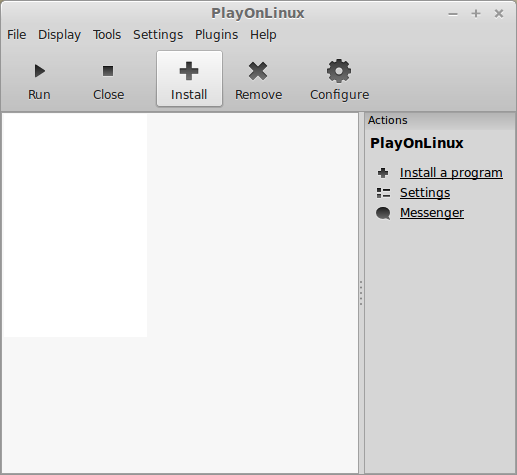Click the empty program list area

(180, 293)
